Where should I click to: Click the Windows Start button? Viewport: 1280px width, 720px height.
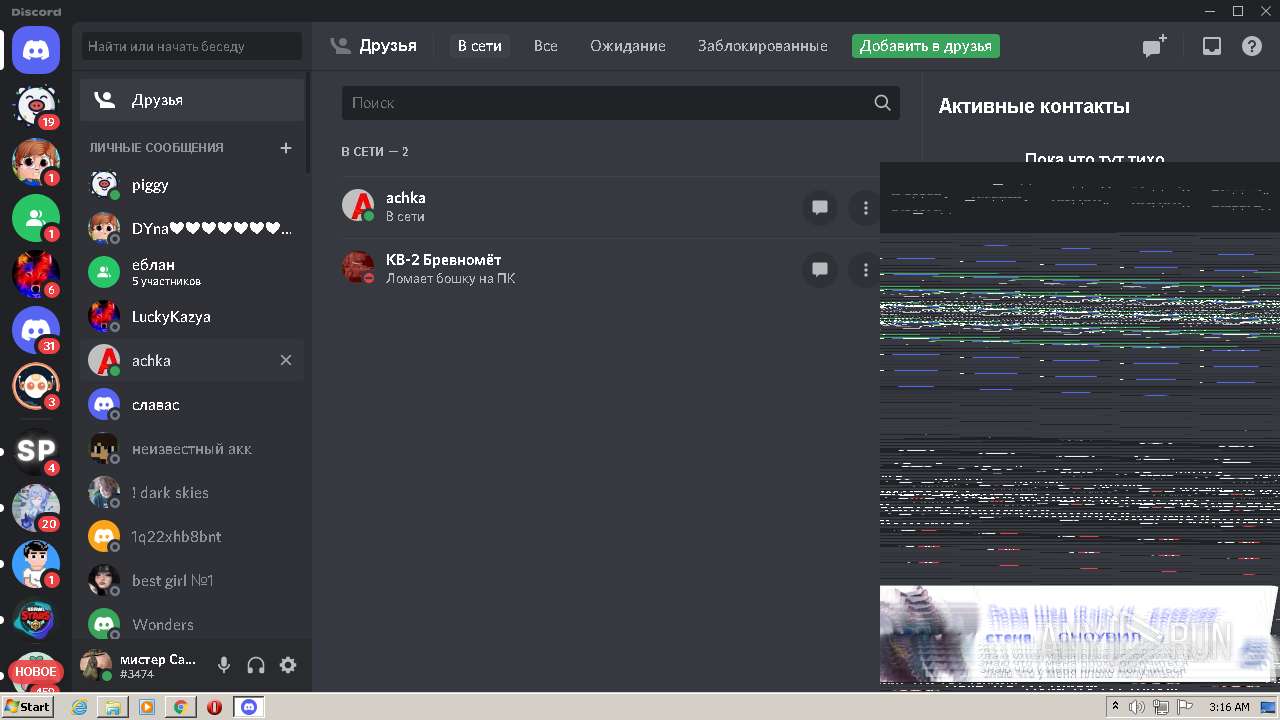tap(28, 707)
